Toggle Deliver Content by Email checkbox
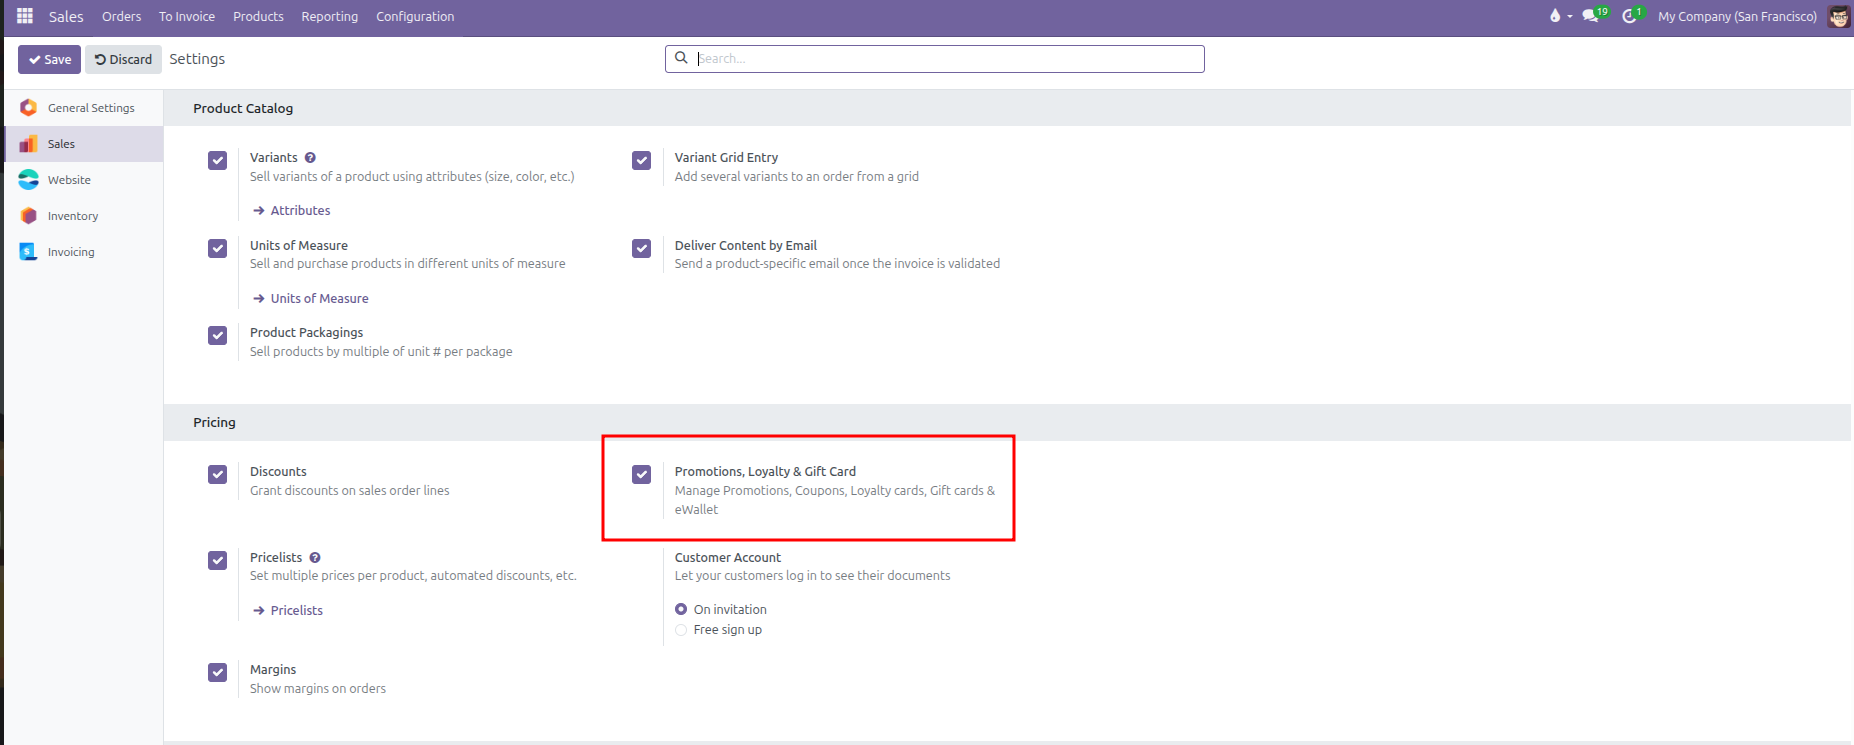Screen dimensions: 1854x745 (x=642, y=248)
